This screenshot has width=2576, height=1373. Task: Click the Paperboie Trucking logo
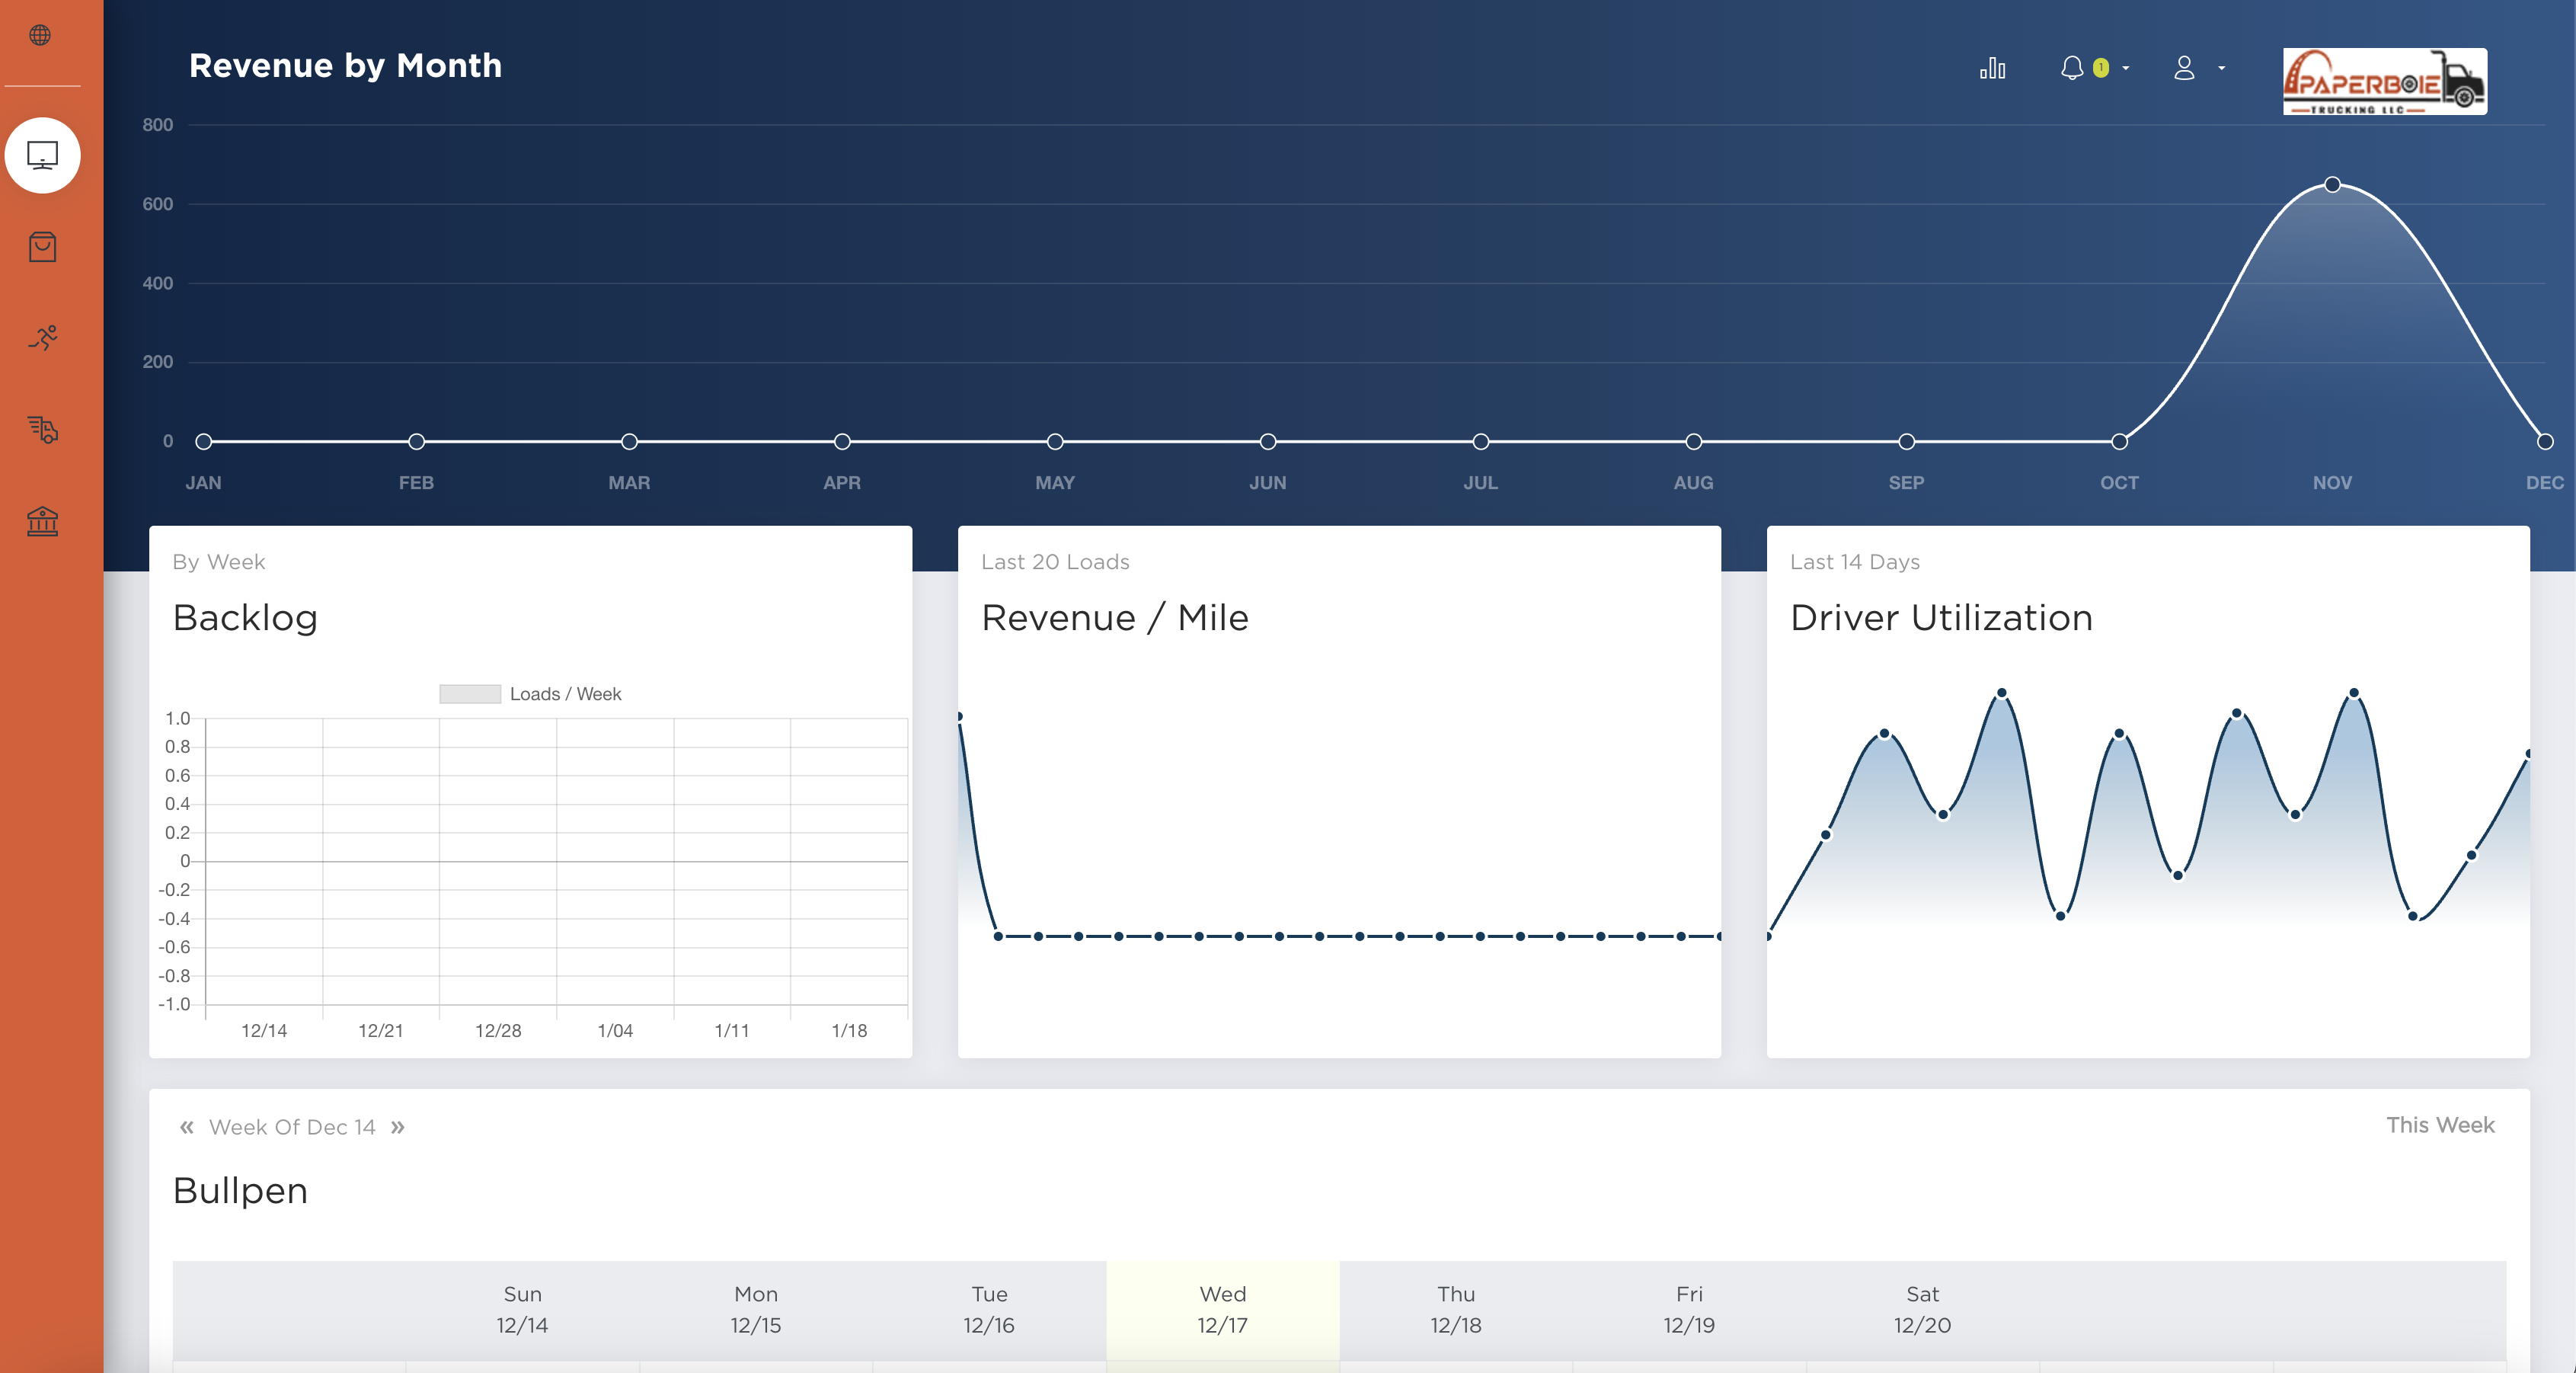(x=2384, y=81)
